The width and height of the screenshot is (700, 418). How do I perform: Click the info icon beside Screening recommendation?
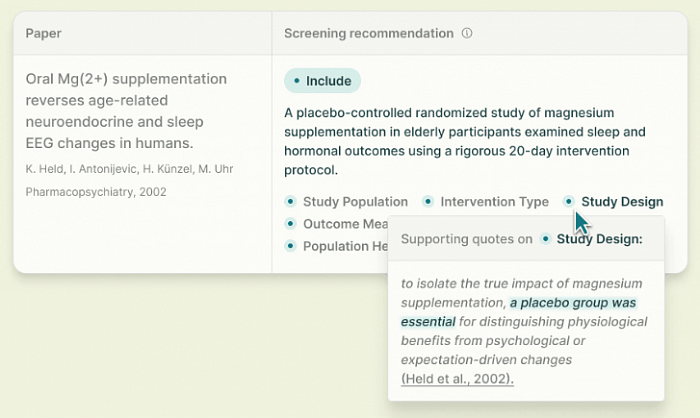pyautogui.click(x=467, y=33)
